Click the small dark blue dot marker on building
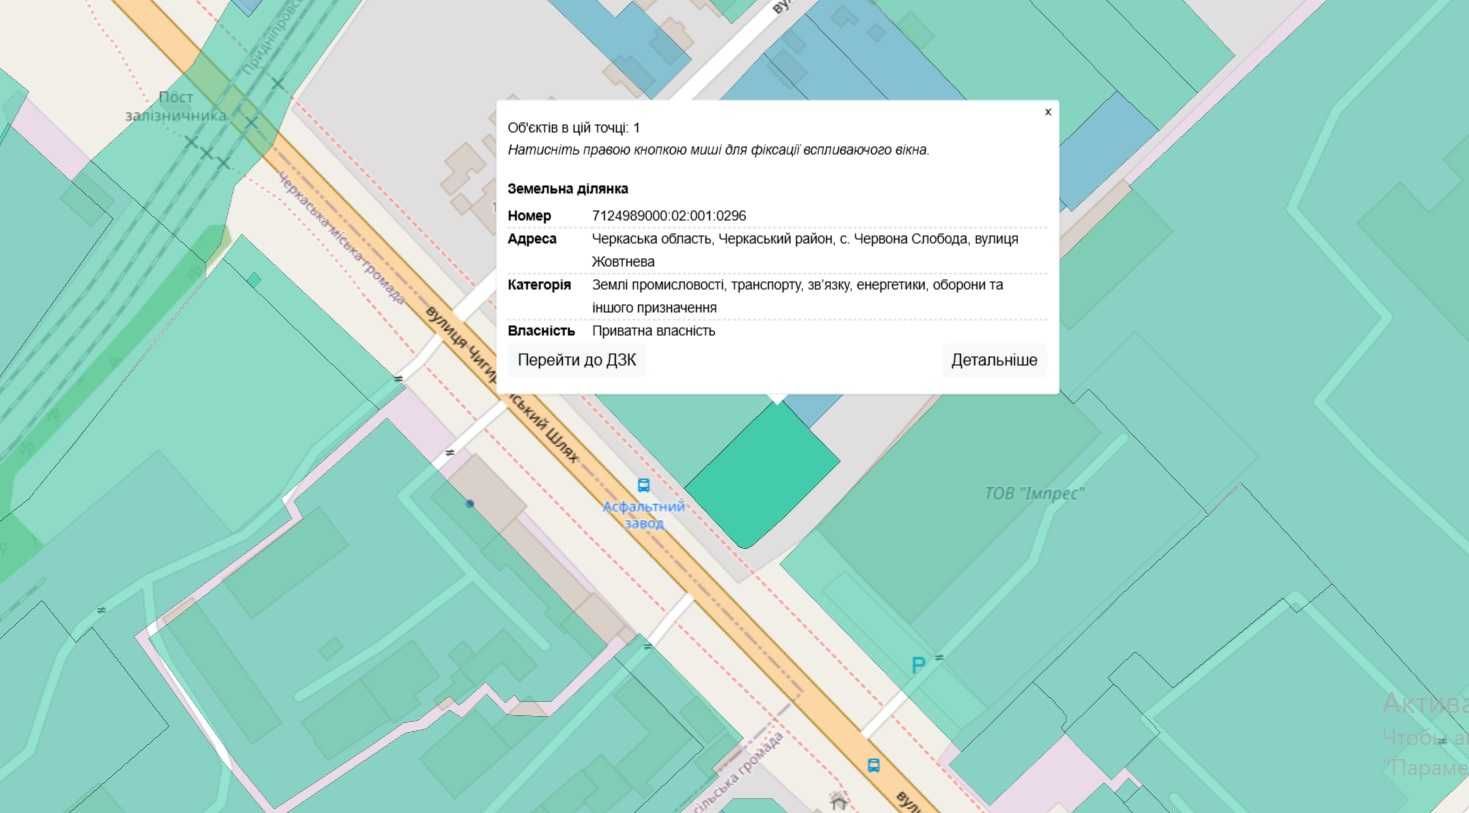The width and height of the screenshot is (1469, 813). point(470,504)
